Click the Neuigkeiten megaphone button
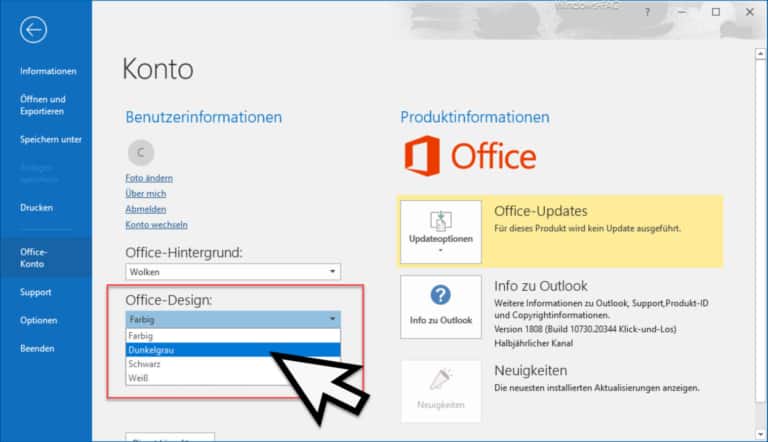Viewport: 768px width, 442px height. [x=441, y=392]
